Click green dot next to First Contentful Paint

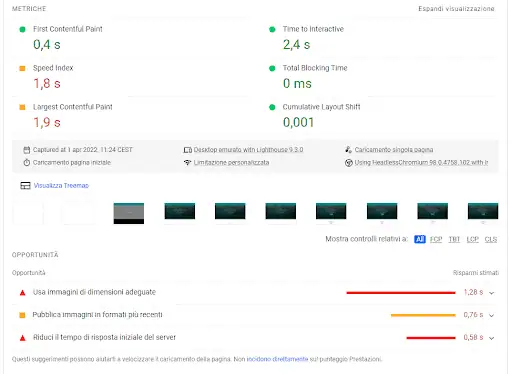[x=22, y=29]
